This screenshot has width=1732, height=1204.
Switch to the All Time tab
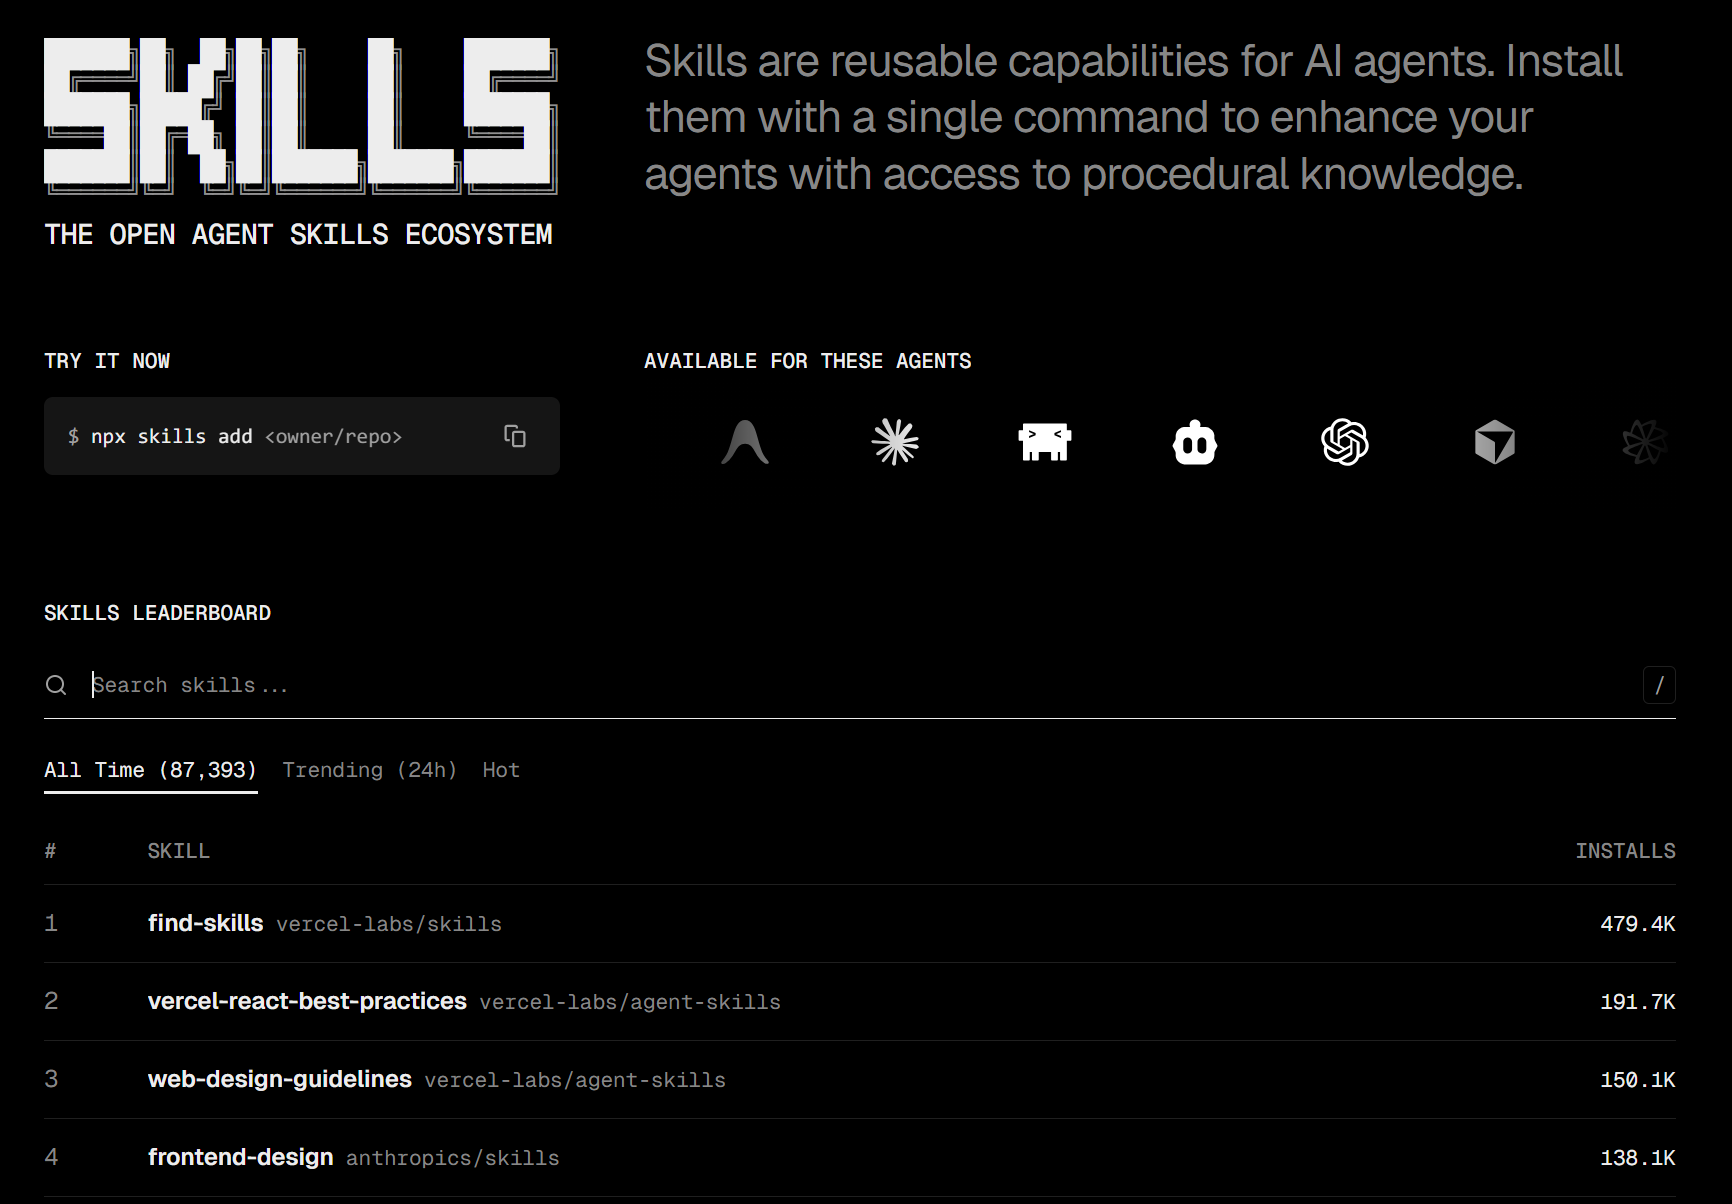coord(150,770)
